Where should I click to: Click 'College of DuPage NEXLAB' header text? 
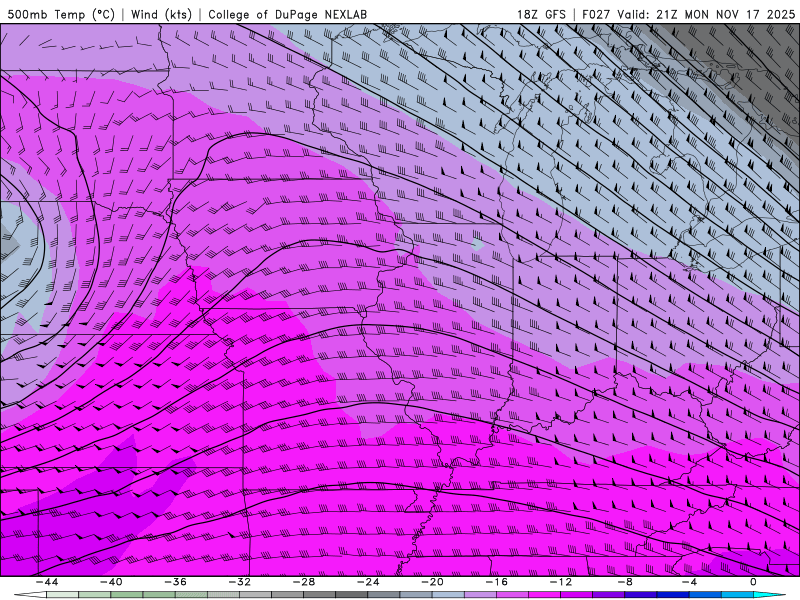(x=287, y=14)
